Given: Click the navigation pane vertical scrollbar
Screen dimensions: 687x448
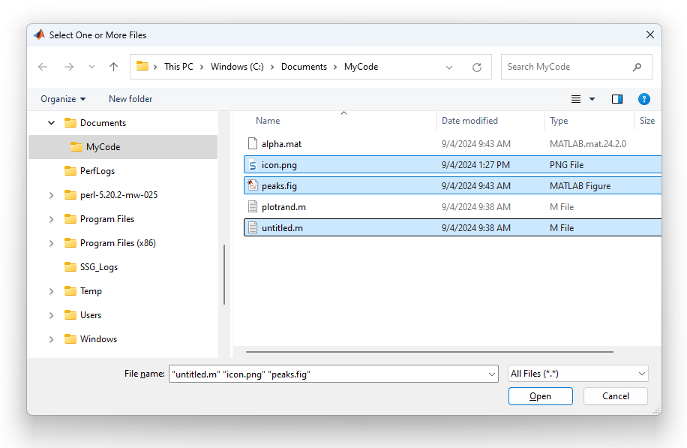Looking at the screenshot, I should (x=224, y=274).
